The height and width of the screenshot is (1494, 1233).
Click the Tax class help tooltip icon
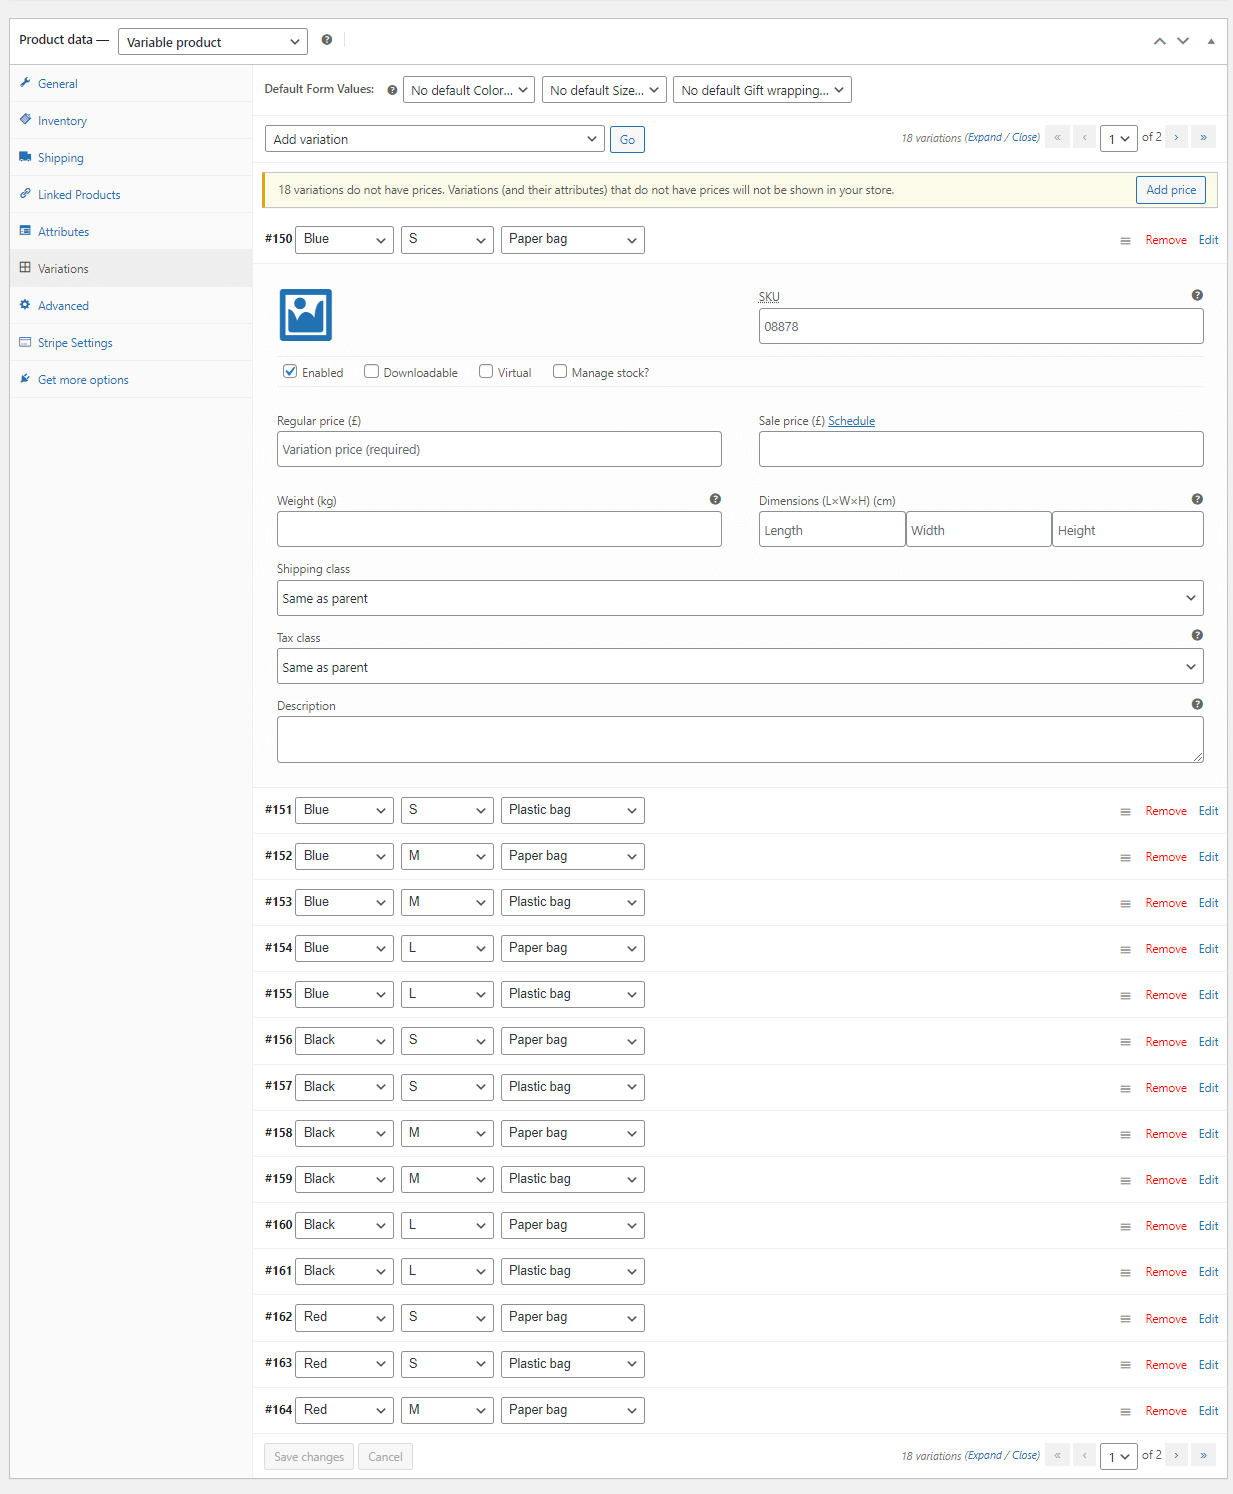[1197, 635]
